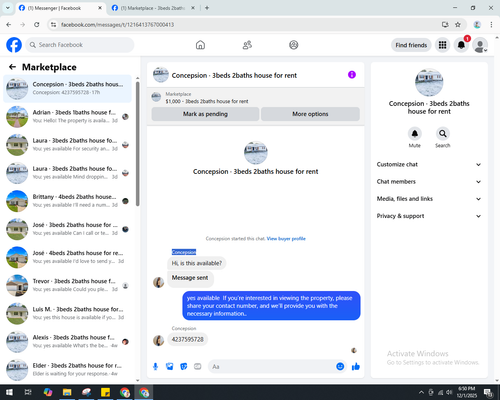The image size is (500, 400).
Task: Open File Explorer from the taskbar
Action: [x=67, y=392]
